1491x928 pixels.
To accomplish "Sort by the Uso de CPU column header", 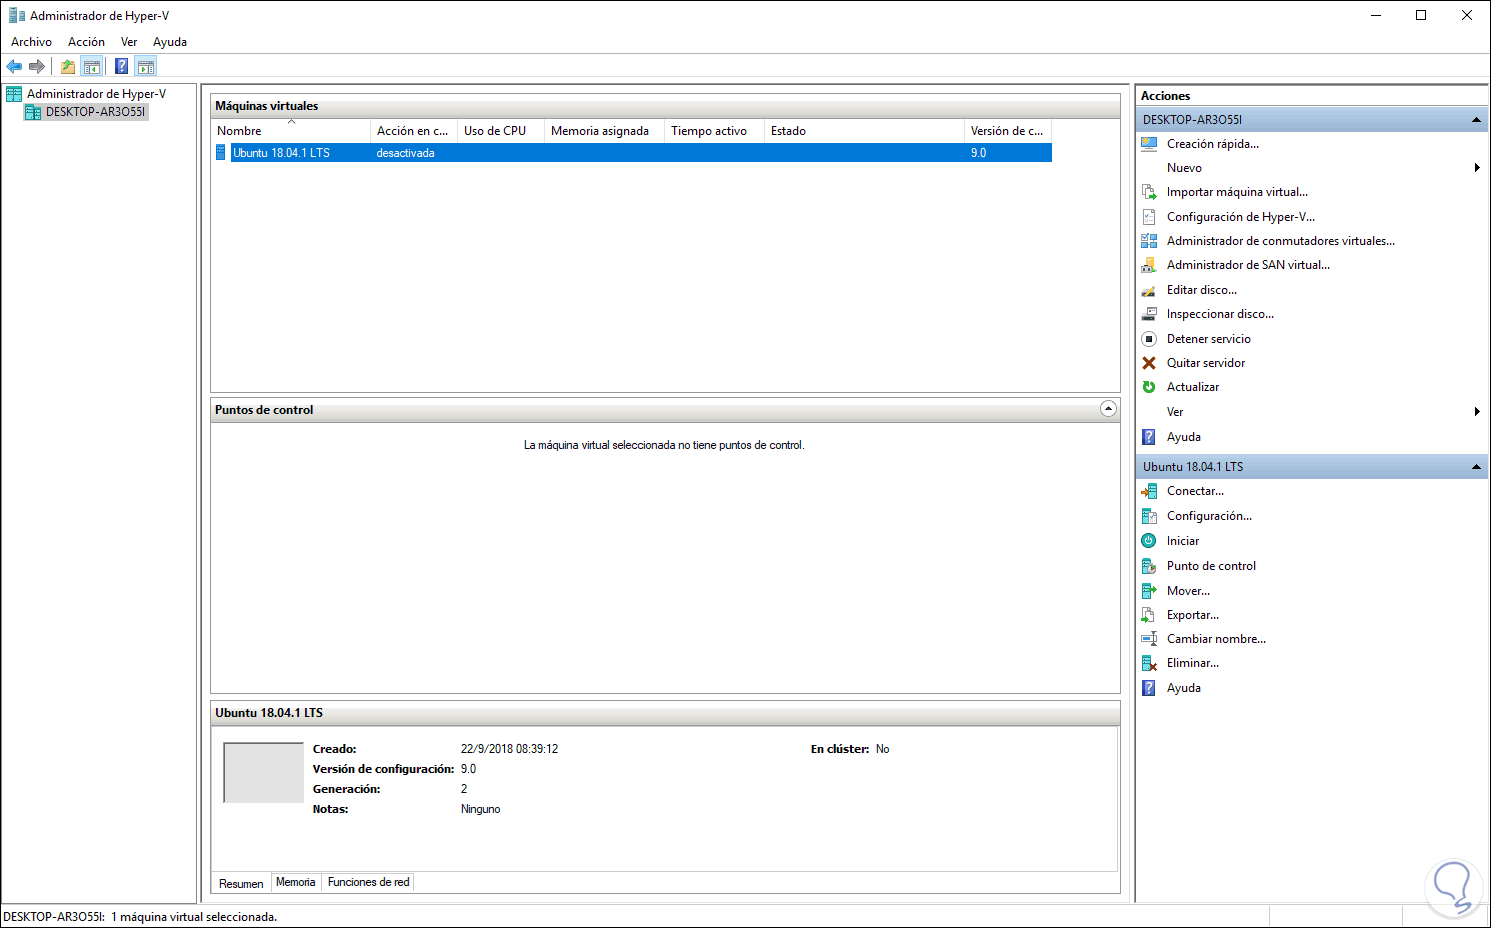I will pyautogui.click(x=501, y=131).
